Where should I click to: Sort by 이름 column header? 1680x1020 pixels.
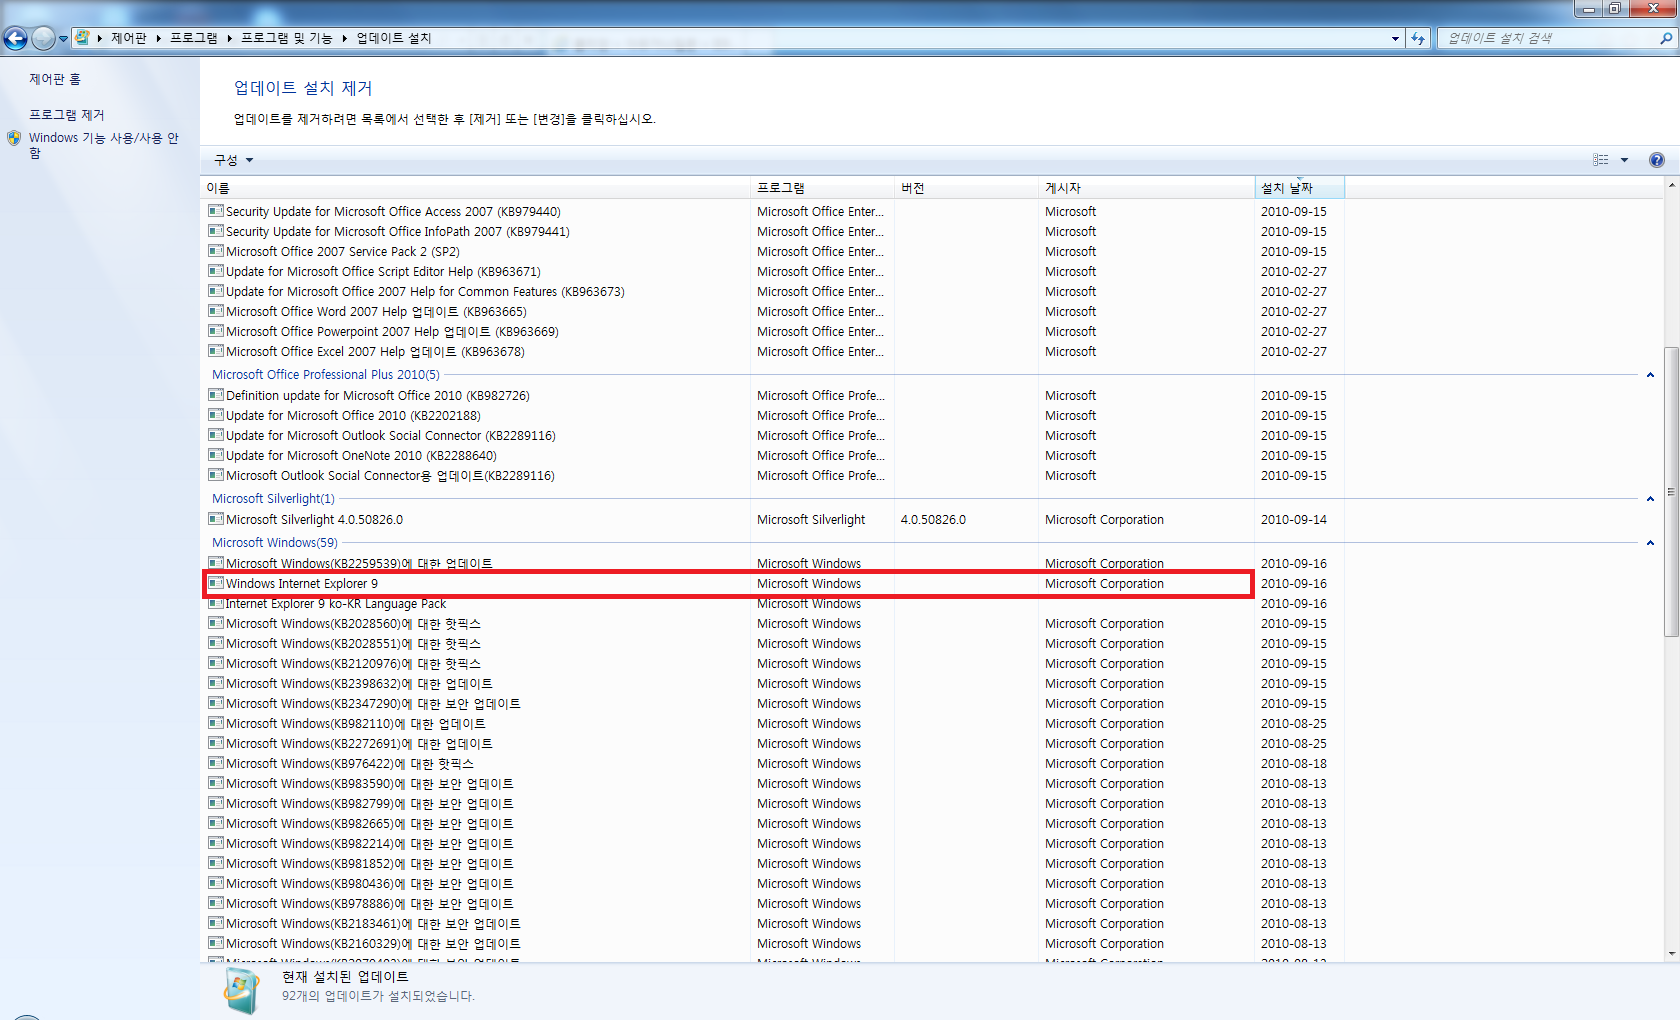pos(475,188)
